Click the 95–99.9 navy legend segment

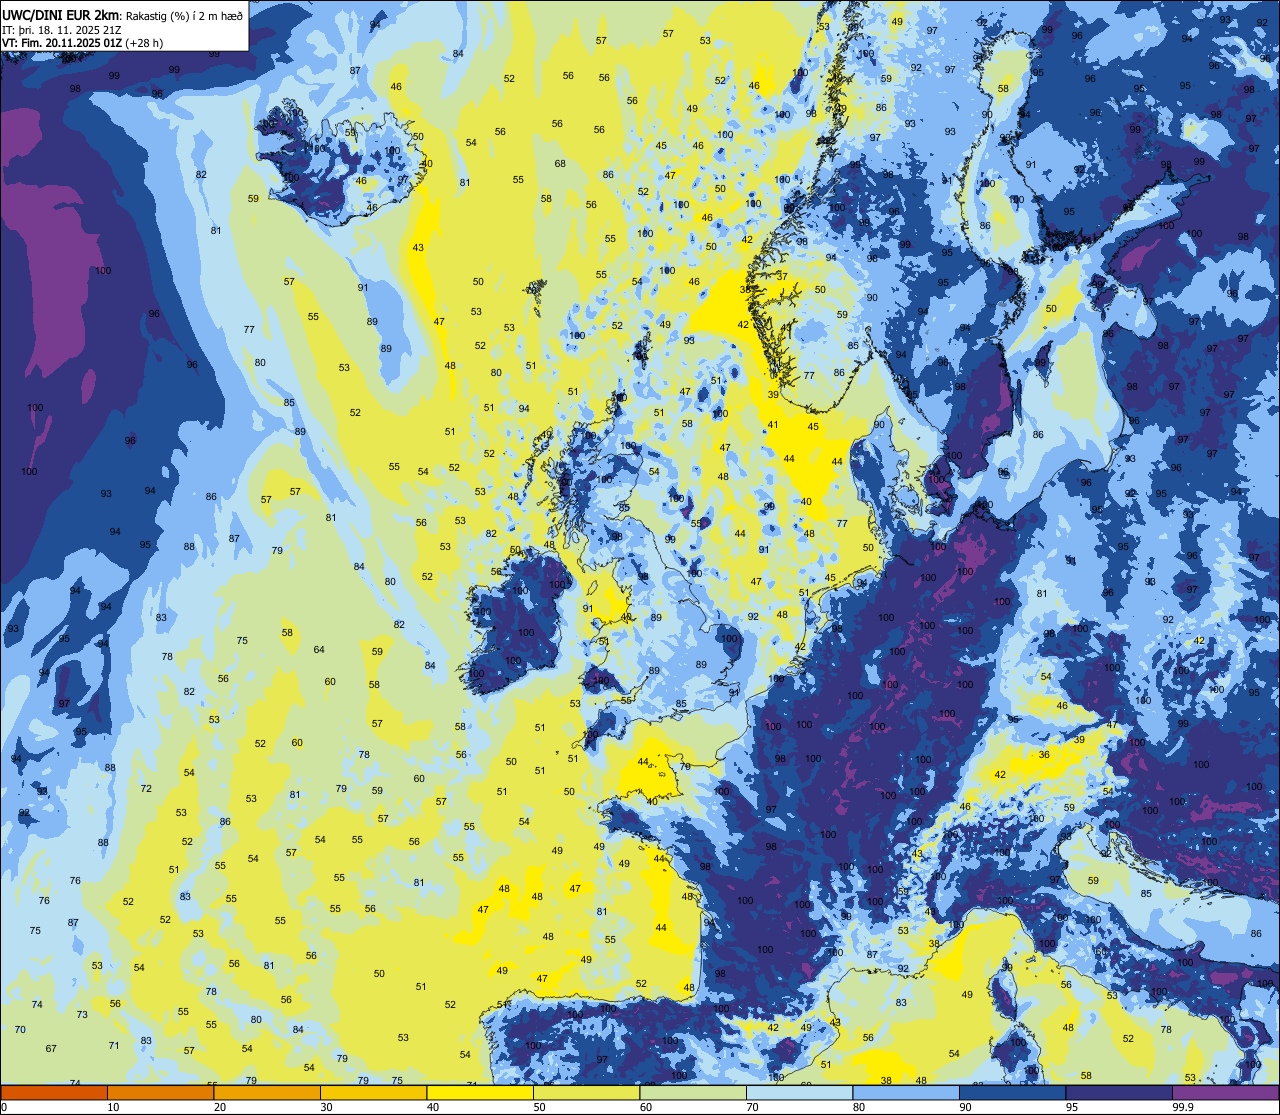(x=1119, y=1093)
